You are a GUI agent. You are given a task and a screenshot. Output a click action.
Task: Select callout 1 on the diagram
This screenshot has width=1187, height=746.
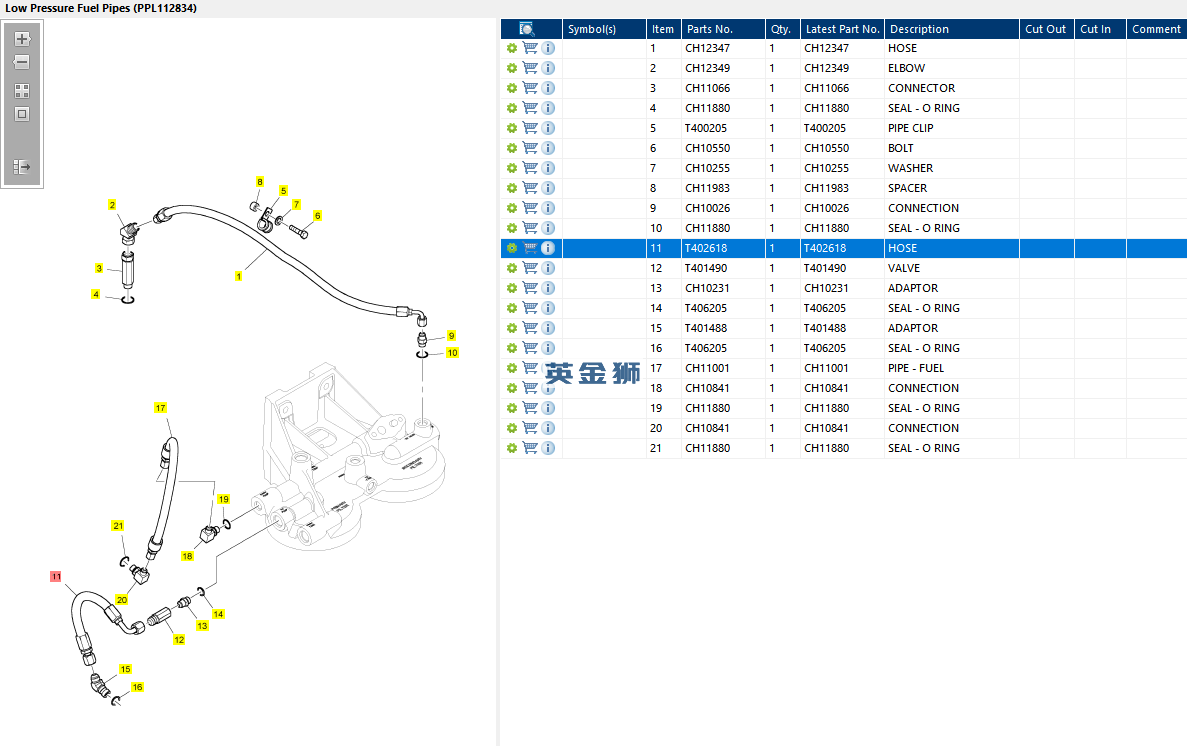tap(238, 276)
